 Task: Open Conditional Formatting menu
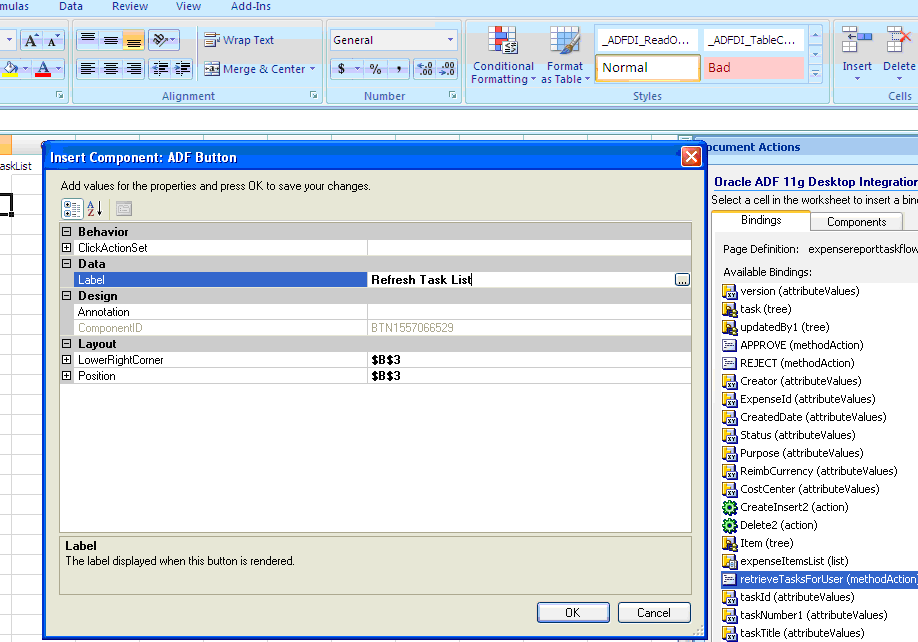[x=503, y=56]
